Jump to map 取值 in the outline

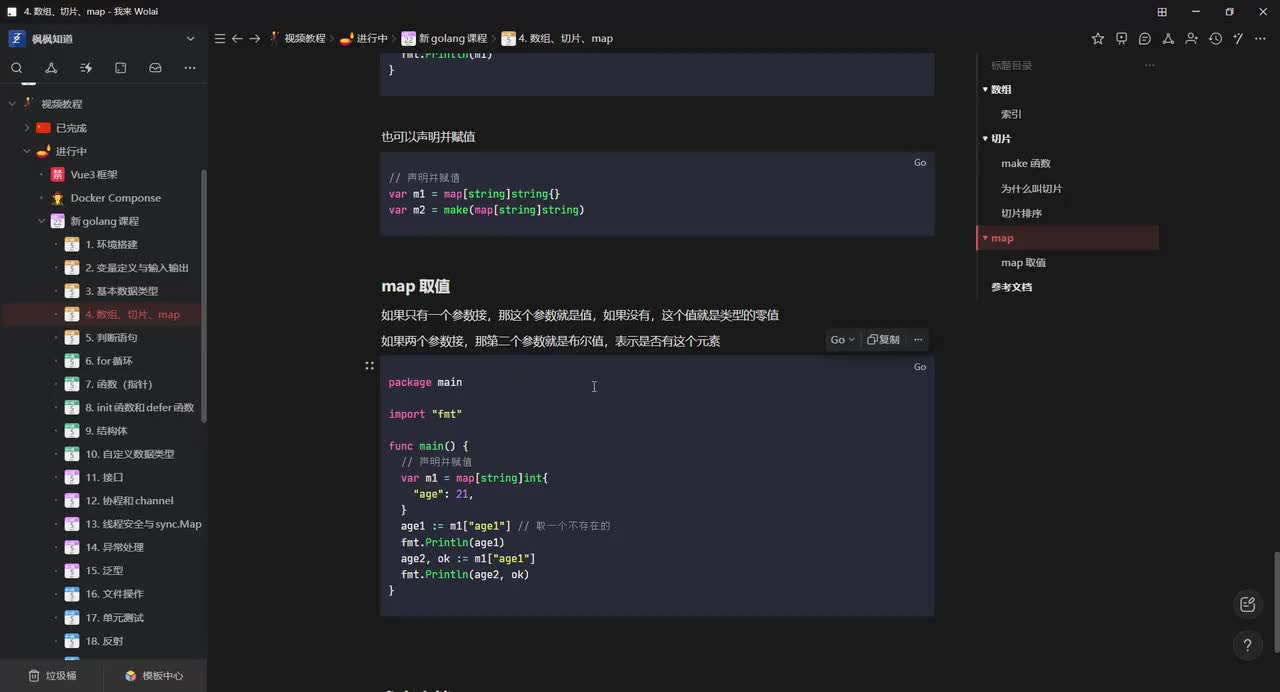pos(1023,263)
